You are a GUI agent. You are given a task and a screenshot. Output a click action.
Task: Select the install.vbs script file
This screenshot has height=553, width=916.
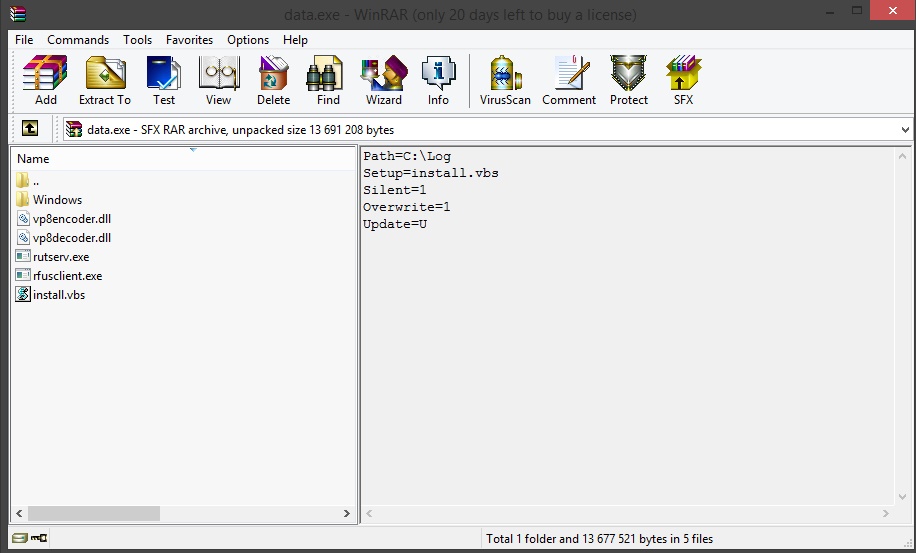click(58, 295)
